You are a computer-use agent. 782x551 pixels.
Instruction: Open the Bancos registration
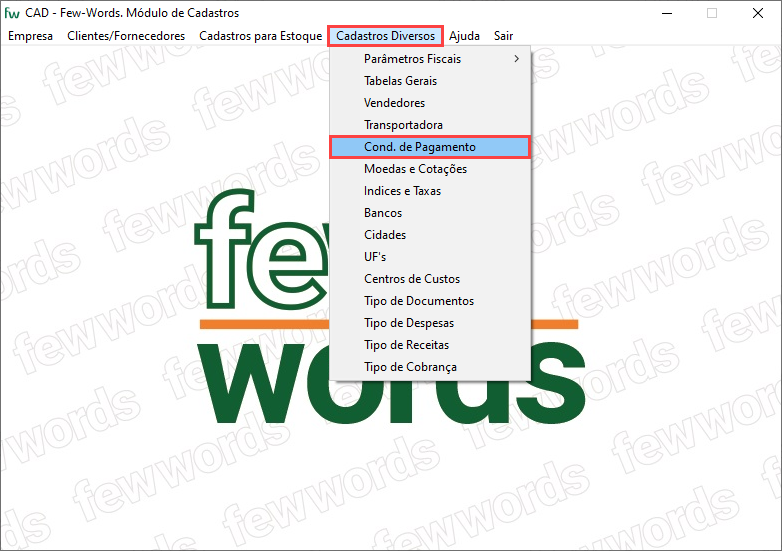[x=430, y=213]
